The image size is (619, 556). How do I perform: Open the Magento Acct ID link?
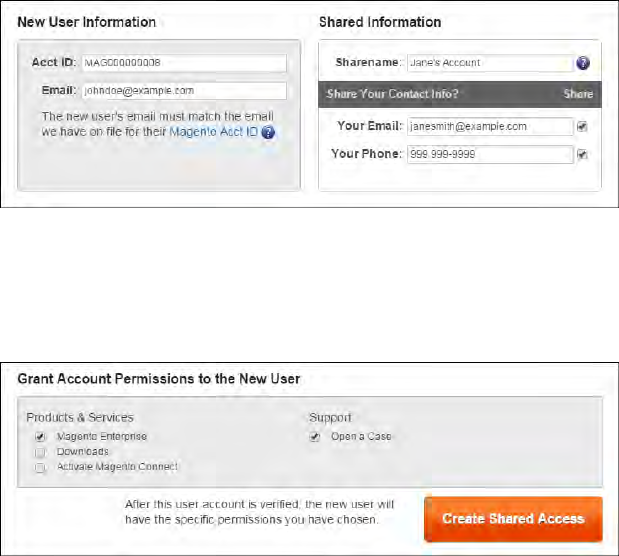click(215, 132)
